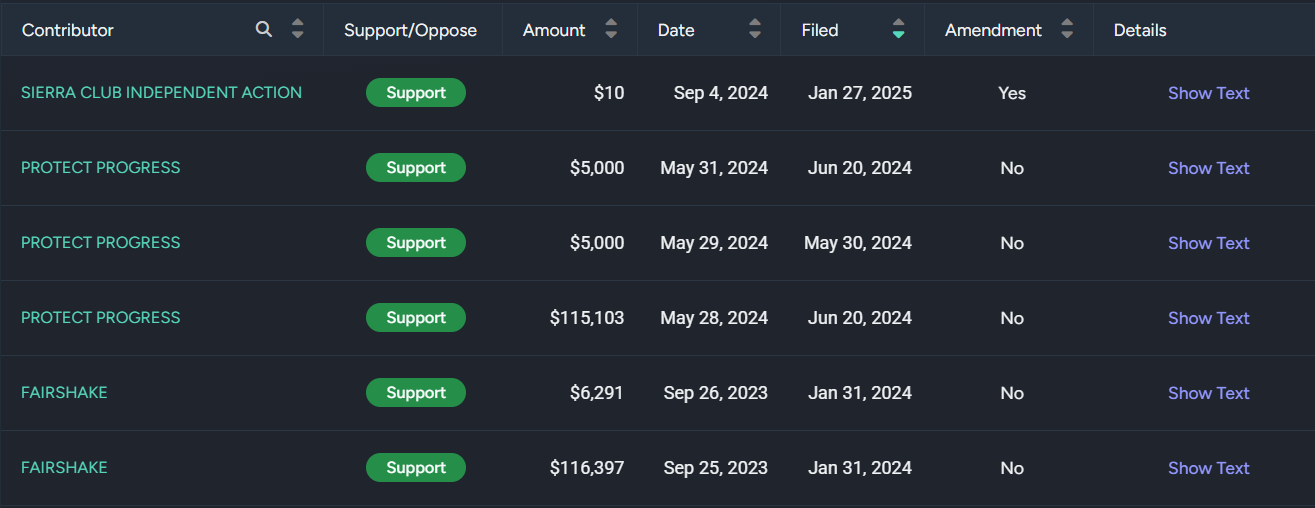Click Support badge in Sierra Club row
Screen dimensions: 1315x508
416,93
